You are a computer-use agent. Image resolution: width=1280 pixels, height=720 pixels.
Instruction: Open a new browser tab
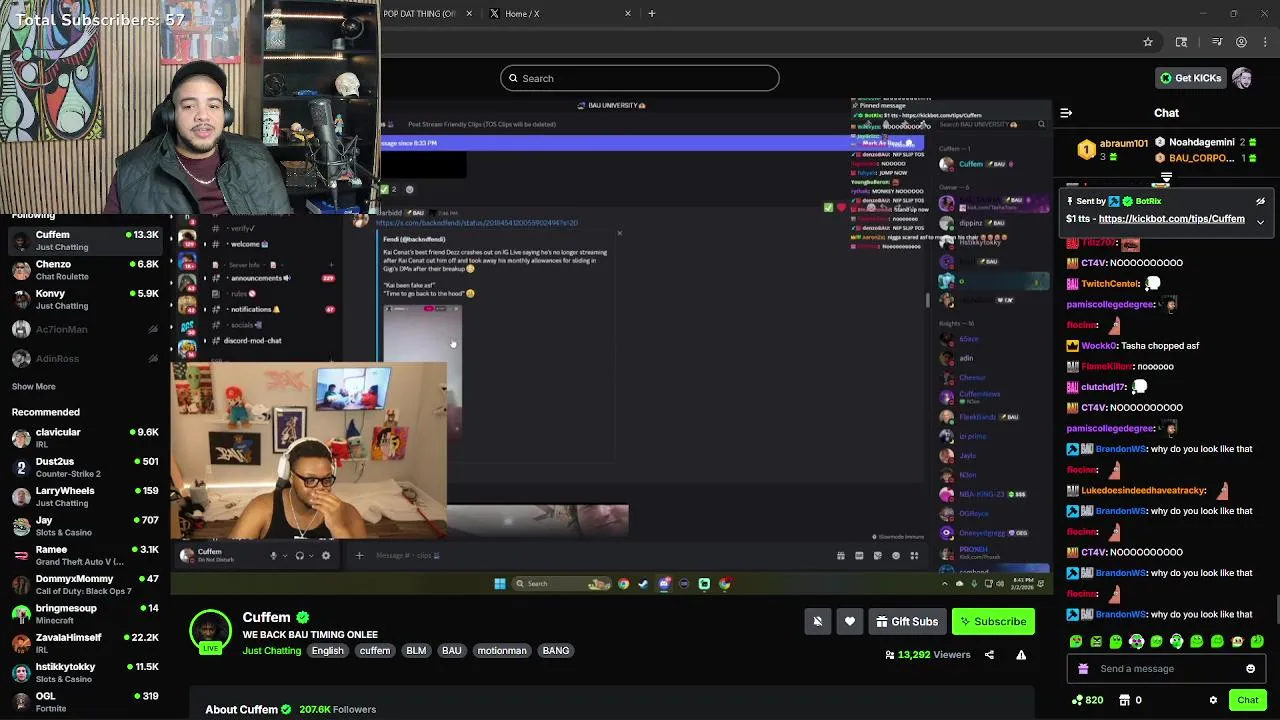click(x=651, y=14)
